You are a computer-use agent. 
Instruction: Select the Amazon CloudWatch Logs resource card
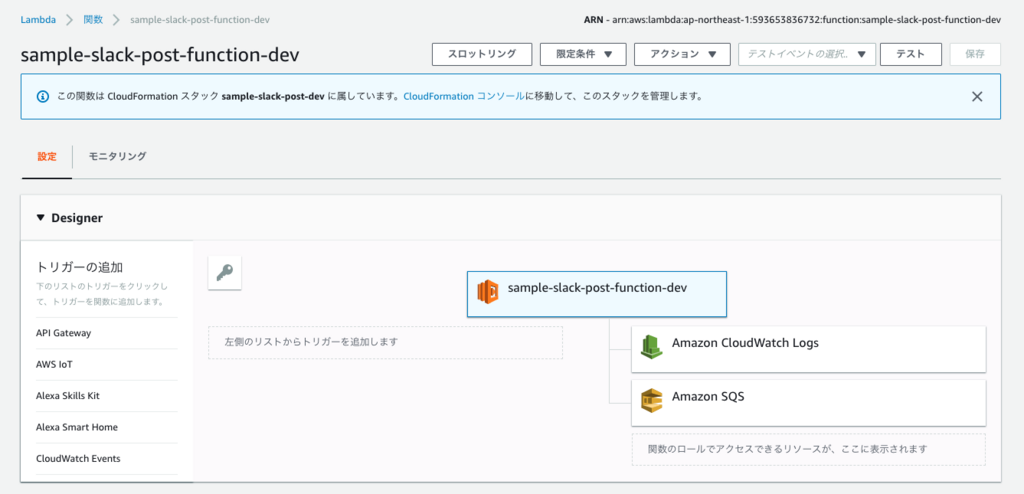click(808, 349)
